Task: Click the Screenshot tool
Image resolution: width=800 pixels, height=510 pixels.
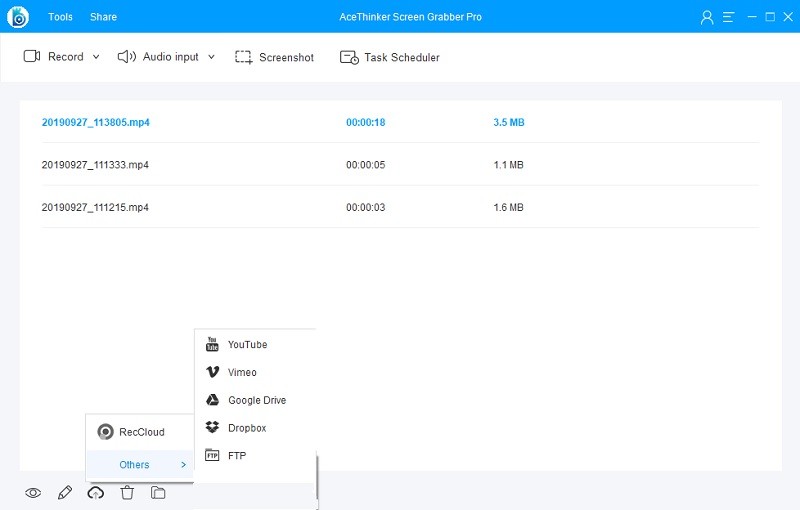Action: coord(274,57)
